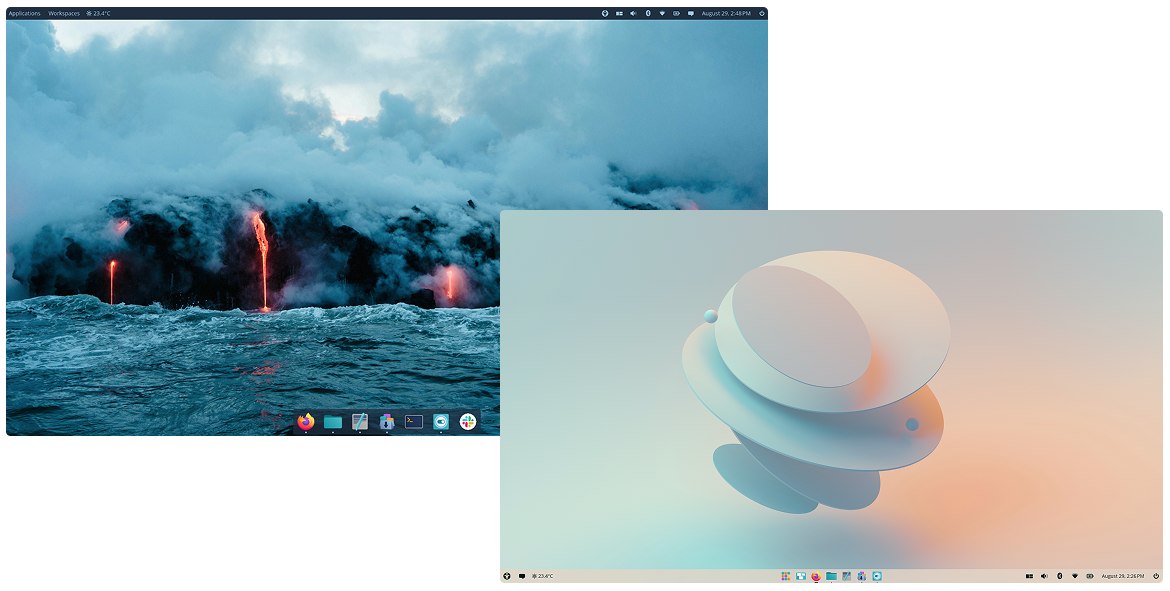The image size is (1170, 591).
Task: Open the power session menu in the top panel
Action: point(760,13)
